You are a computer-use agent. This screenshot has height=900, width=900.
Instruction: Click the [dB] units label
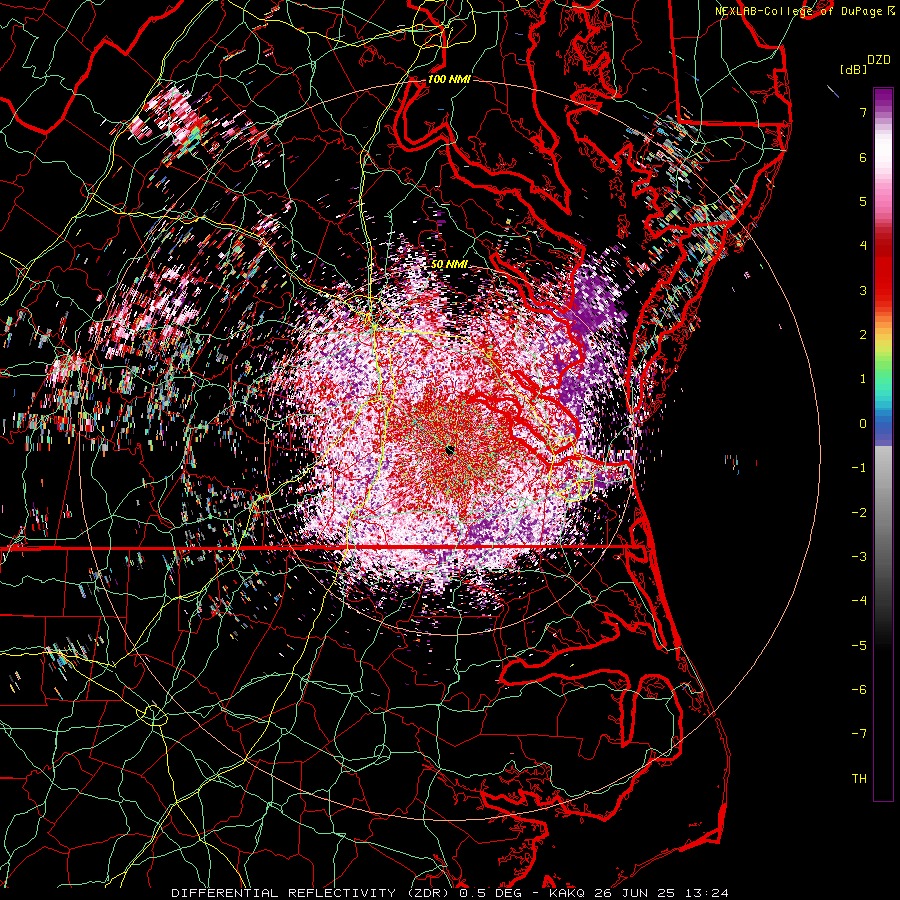pos(854,70)
